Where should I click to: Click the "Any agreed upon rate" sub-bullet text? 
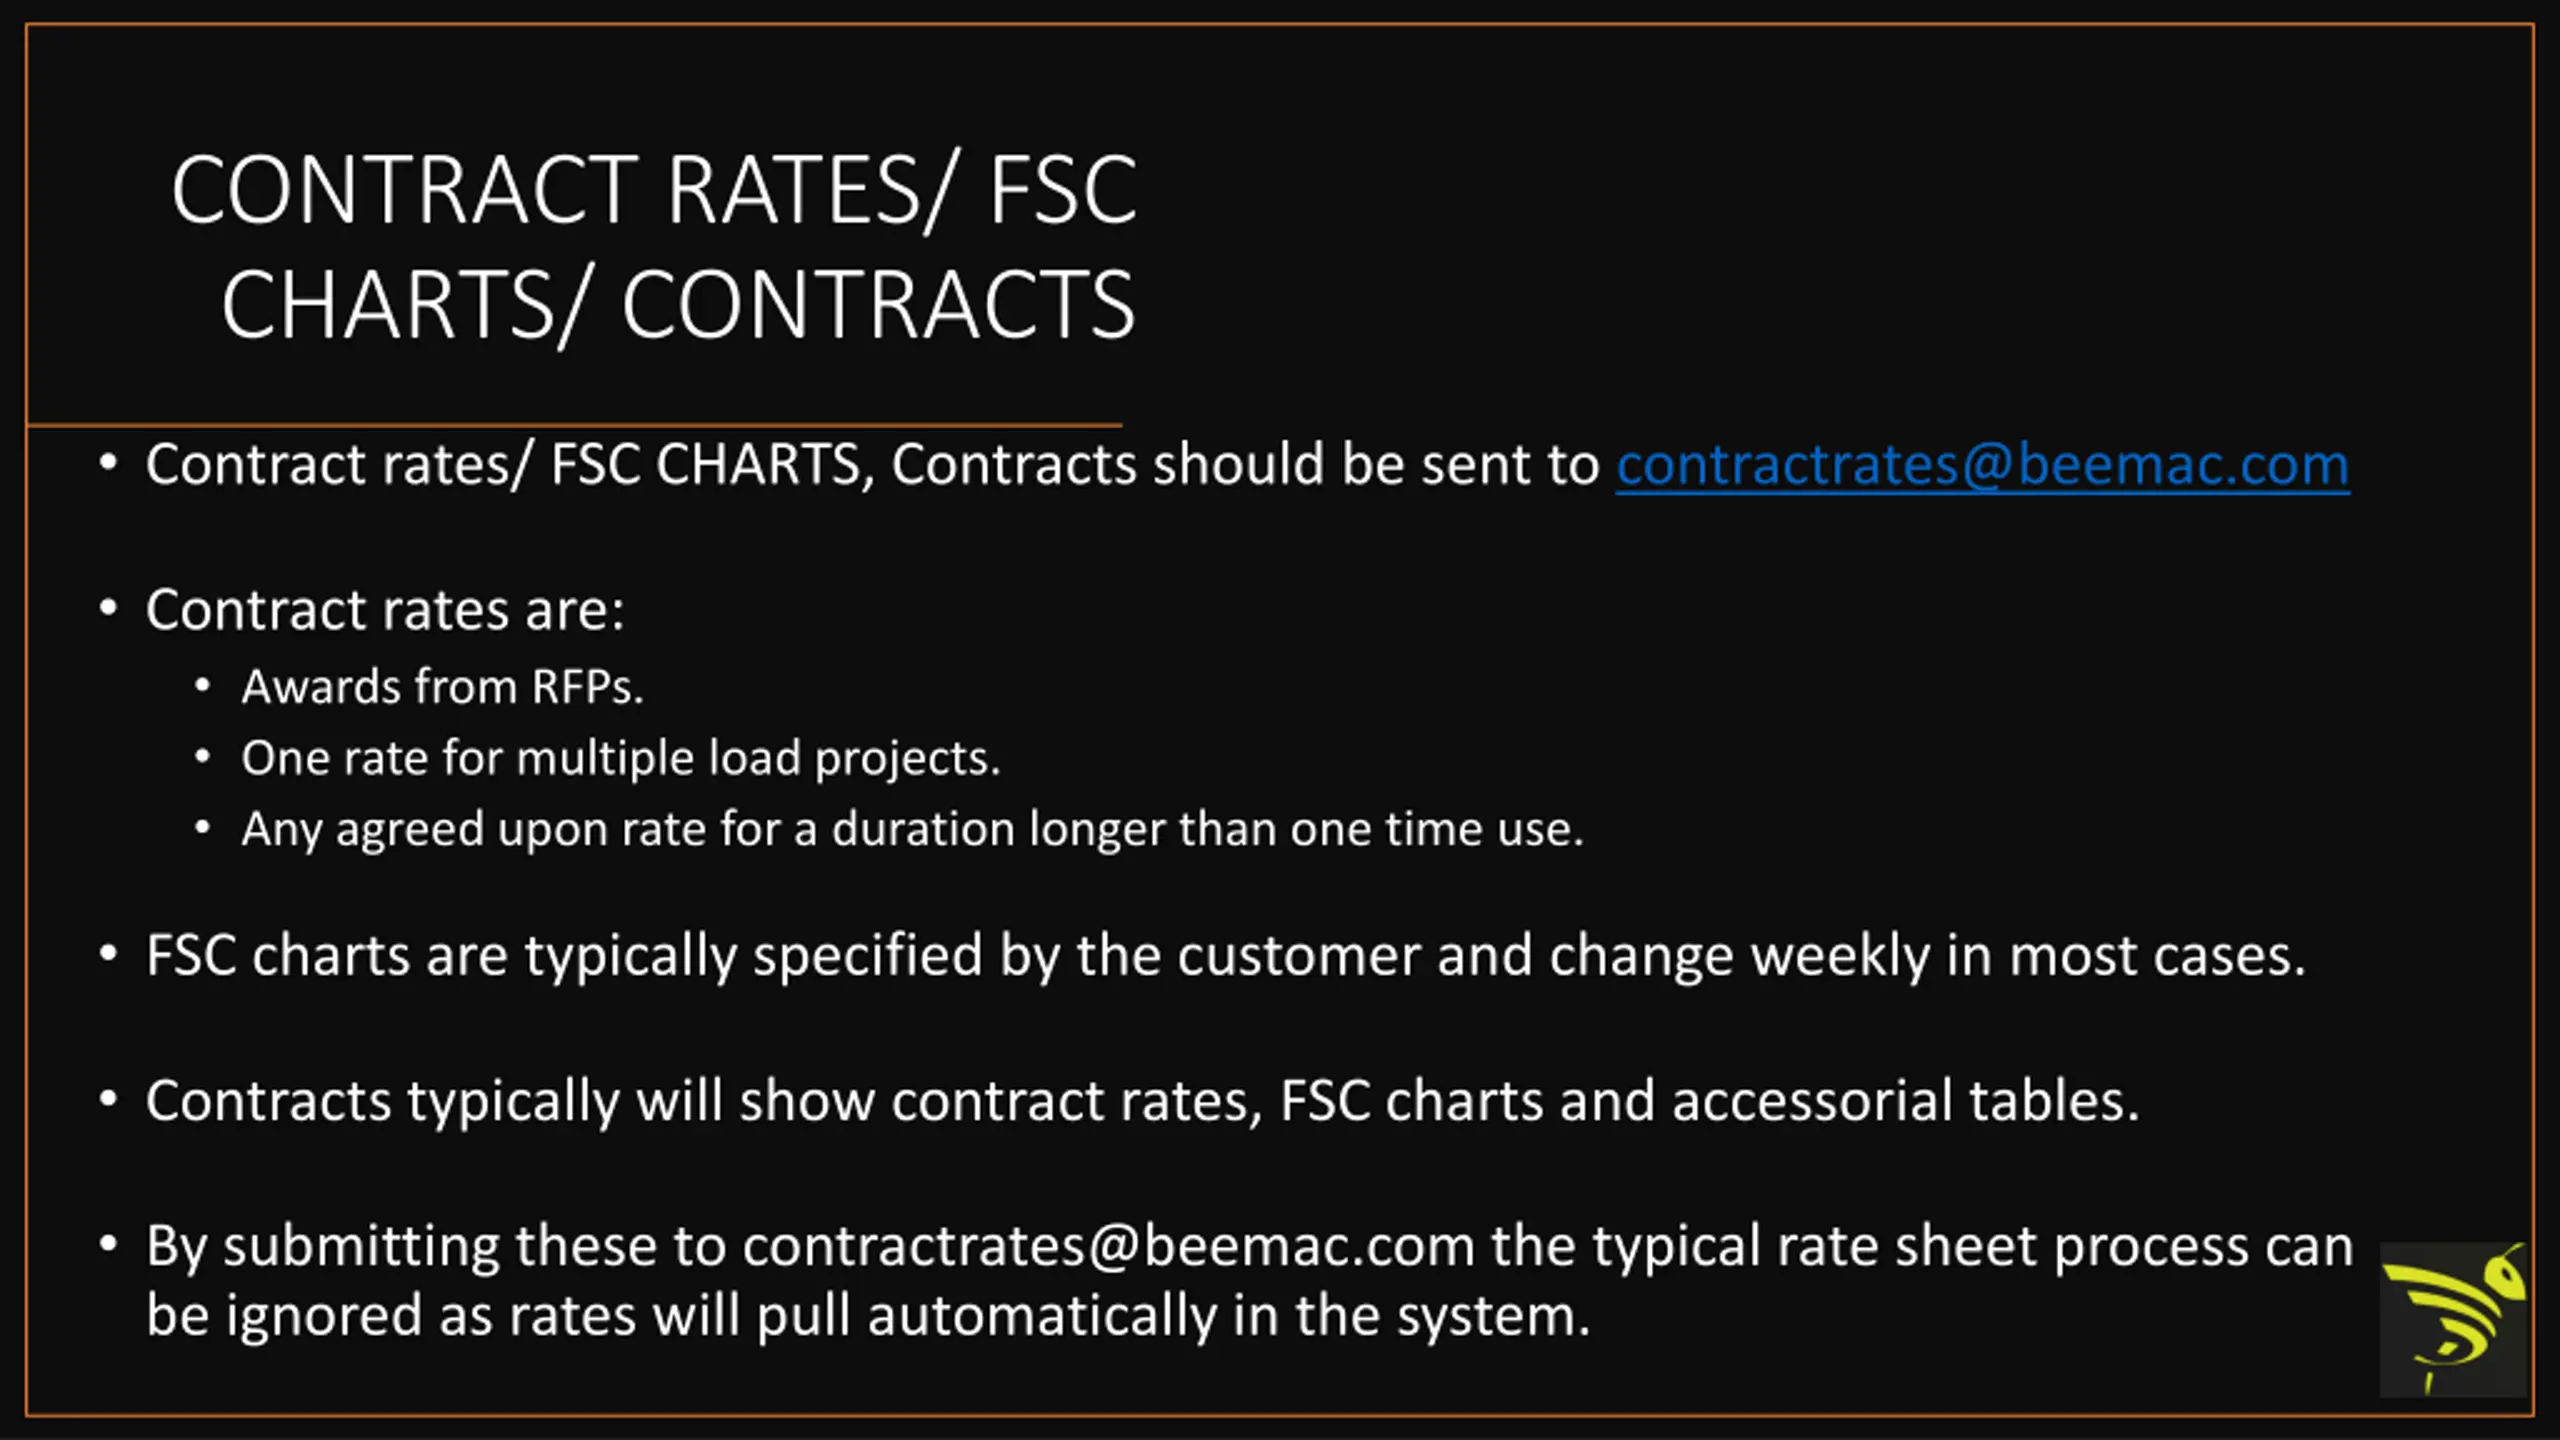[912, 829]
